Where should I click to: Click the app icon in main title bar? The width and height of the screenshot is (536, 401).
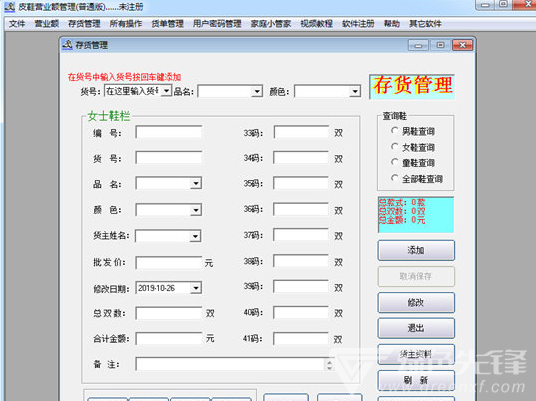[x=10, y=6]
